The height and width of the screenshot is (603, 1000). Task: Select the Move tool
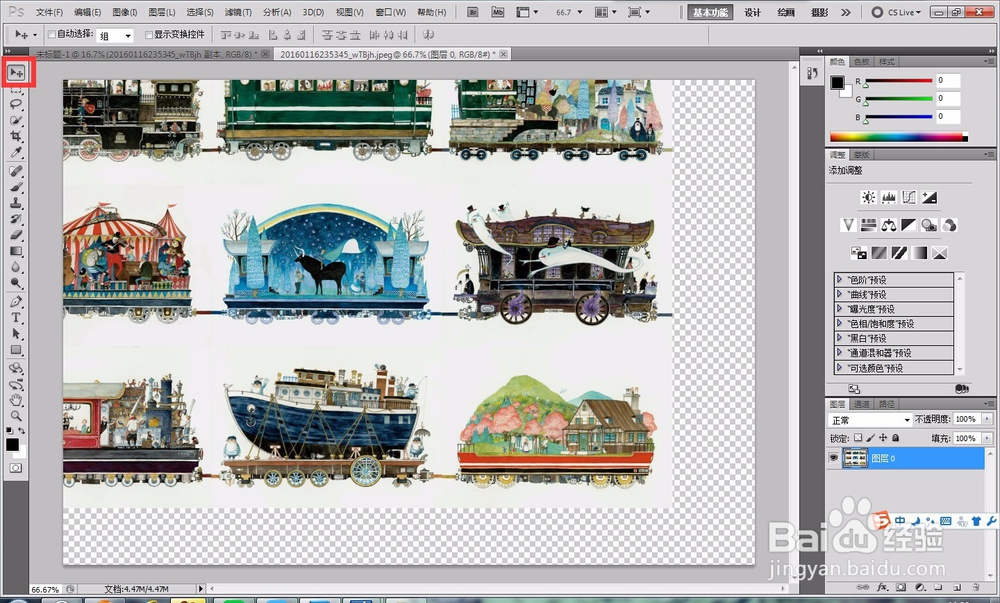[16, 73]
